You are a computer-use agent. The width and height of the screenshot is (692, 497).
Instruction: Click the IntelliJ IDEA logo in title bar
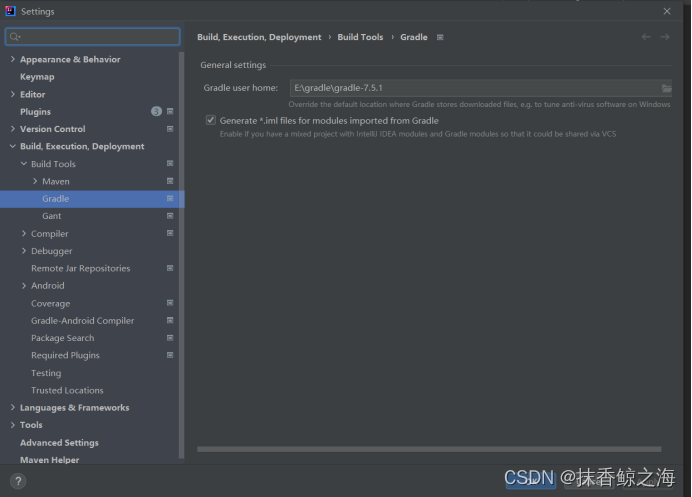[x=11, y=11]
